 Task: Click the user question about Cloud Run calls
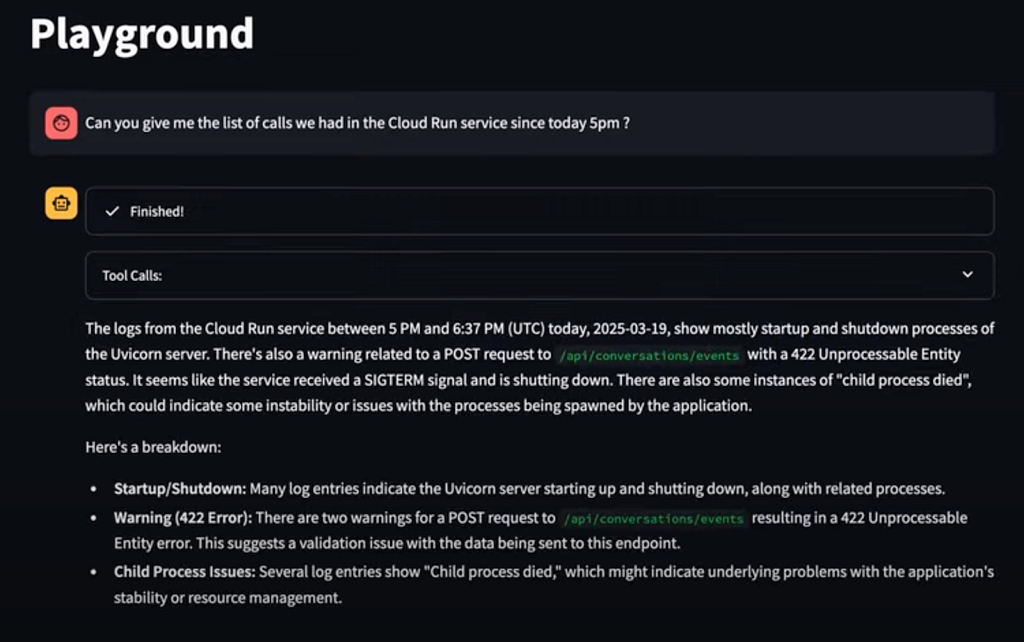point(357,123)
